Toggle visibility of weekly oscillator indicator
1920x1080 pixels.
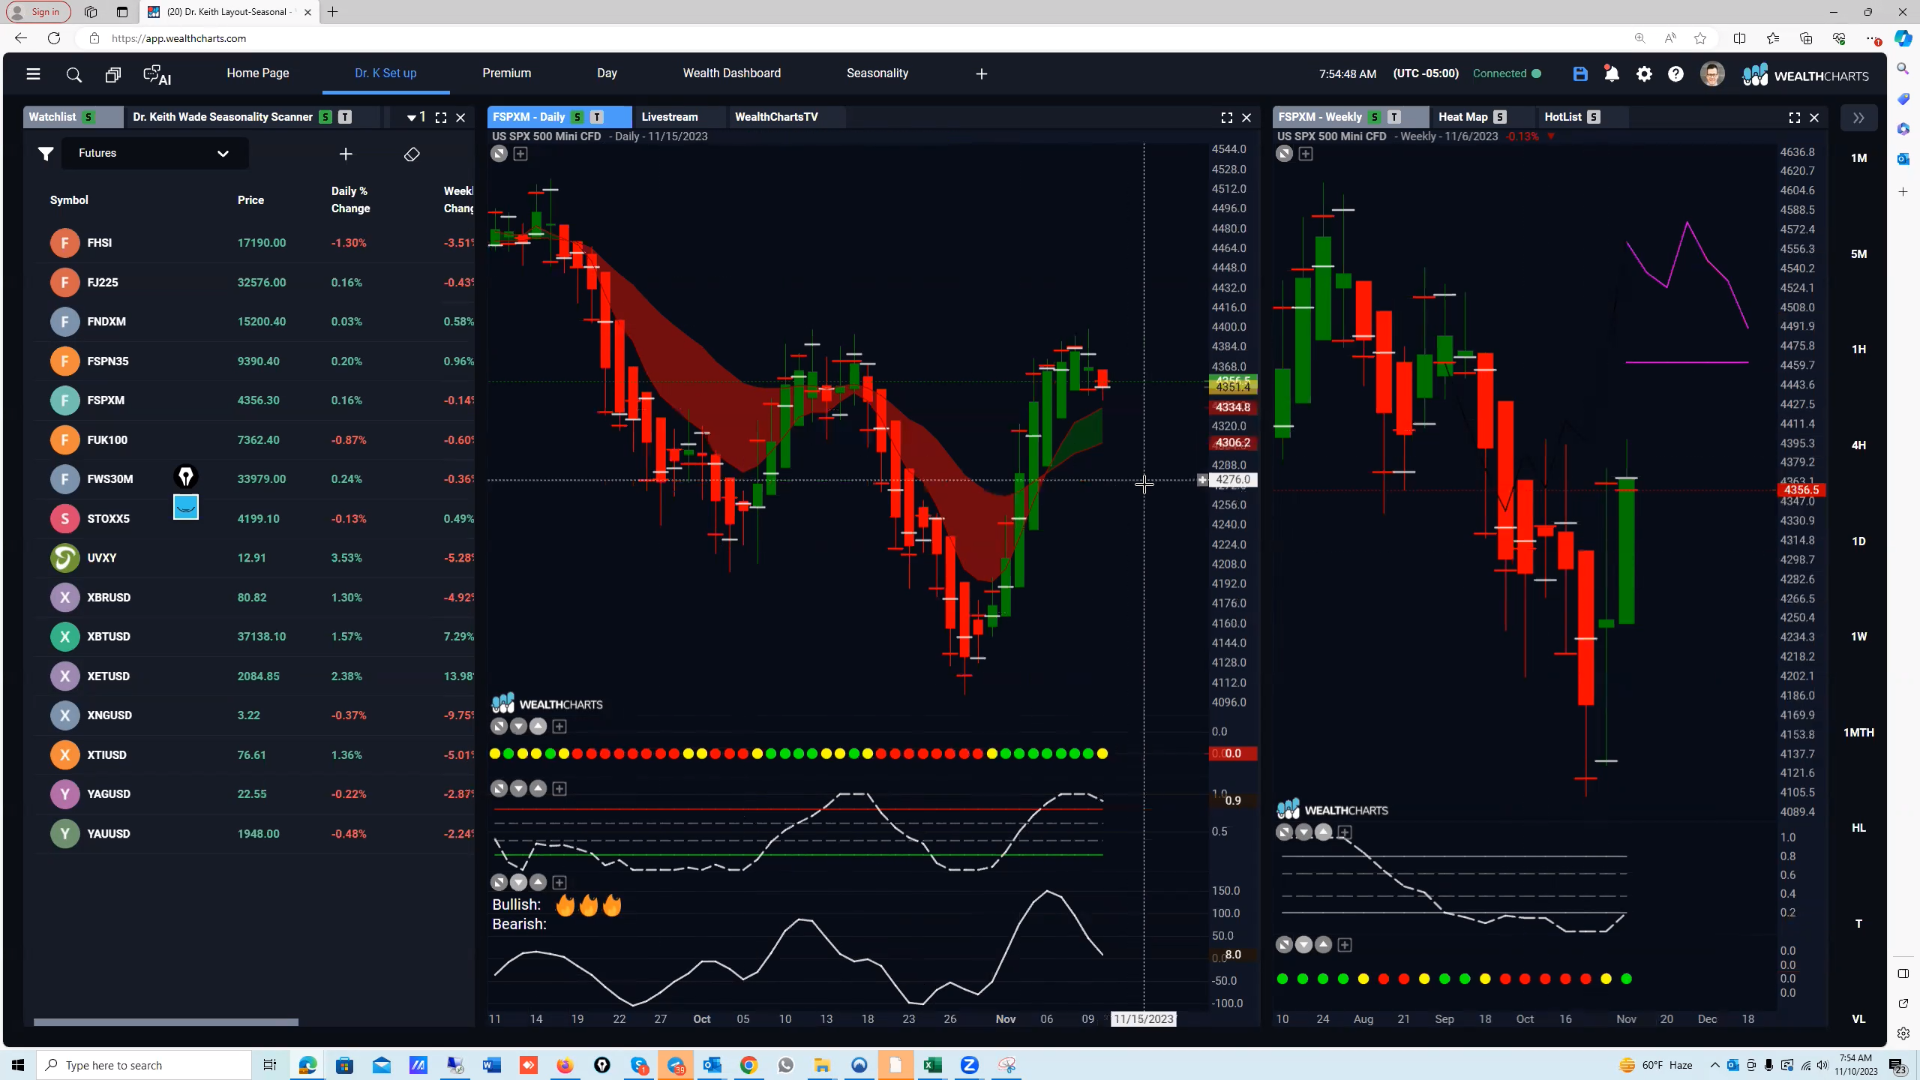click(x=1284, y=832)
